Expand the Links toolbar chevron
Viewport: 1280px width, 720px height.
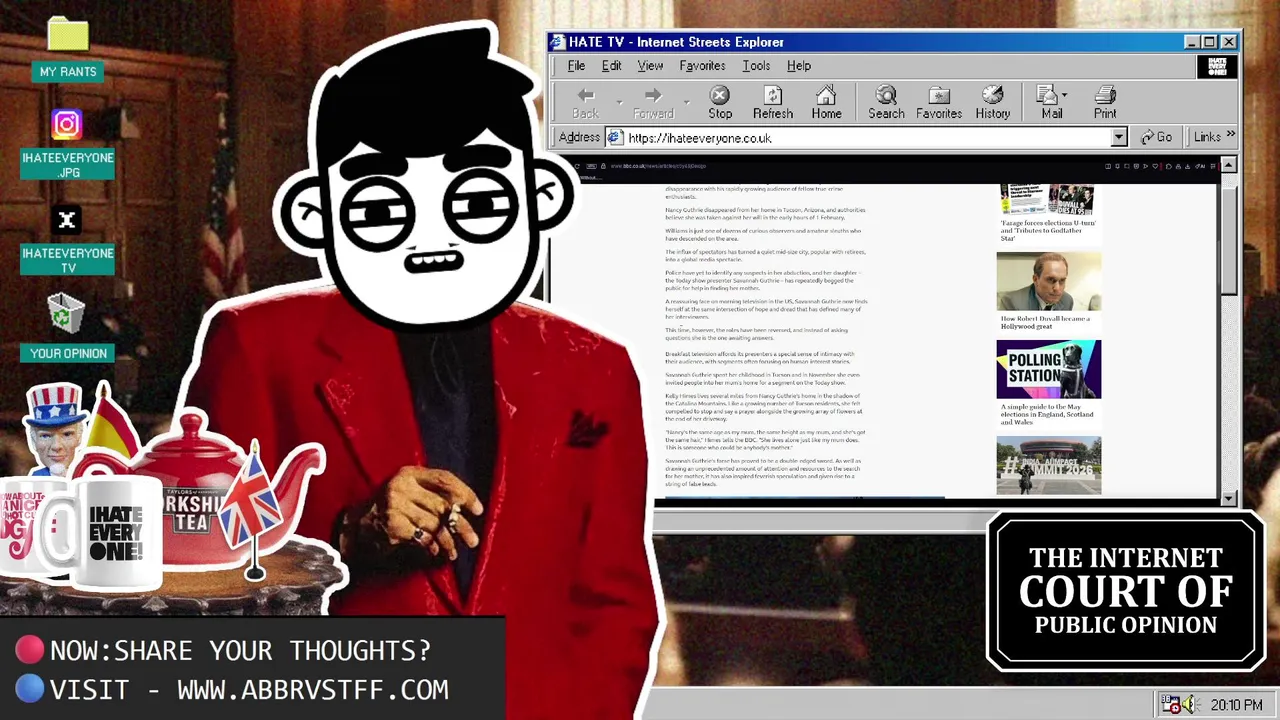pyautogui.click(x=1230, y=136)
